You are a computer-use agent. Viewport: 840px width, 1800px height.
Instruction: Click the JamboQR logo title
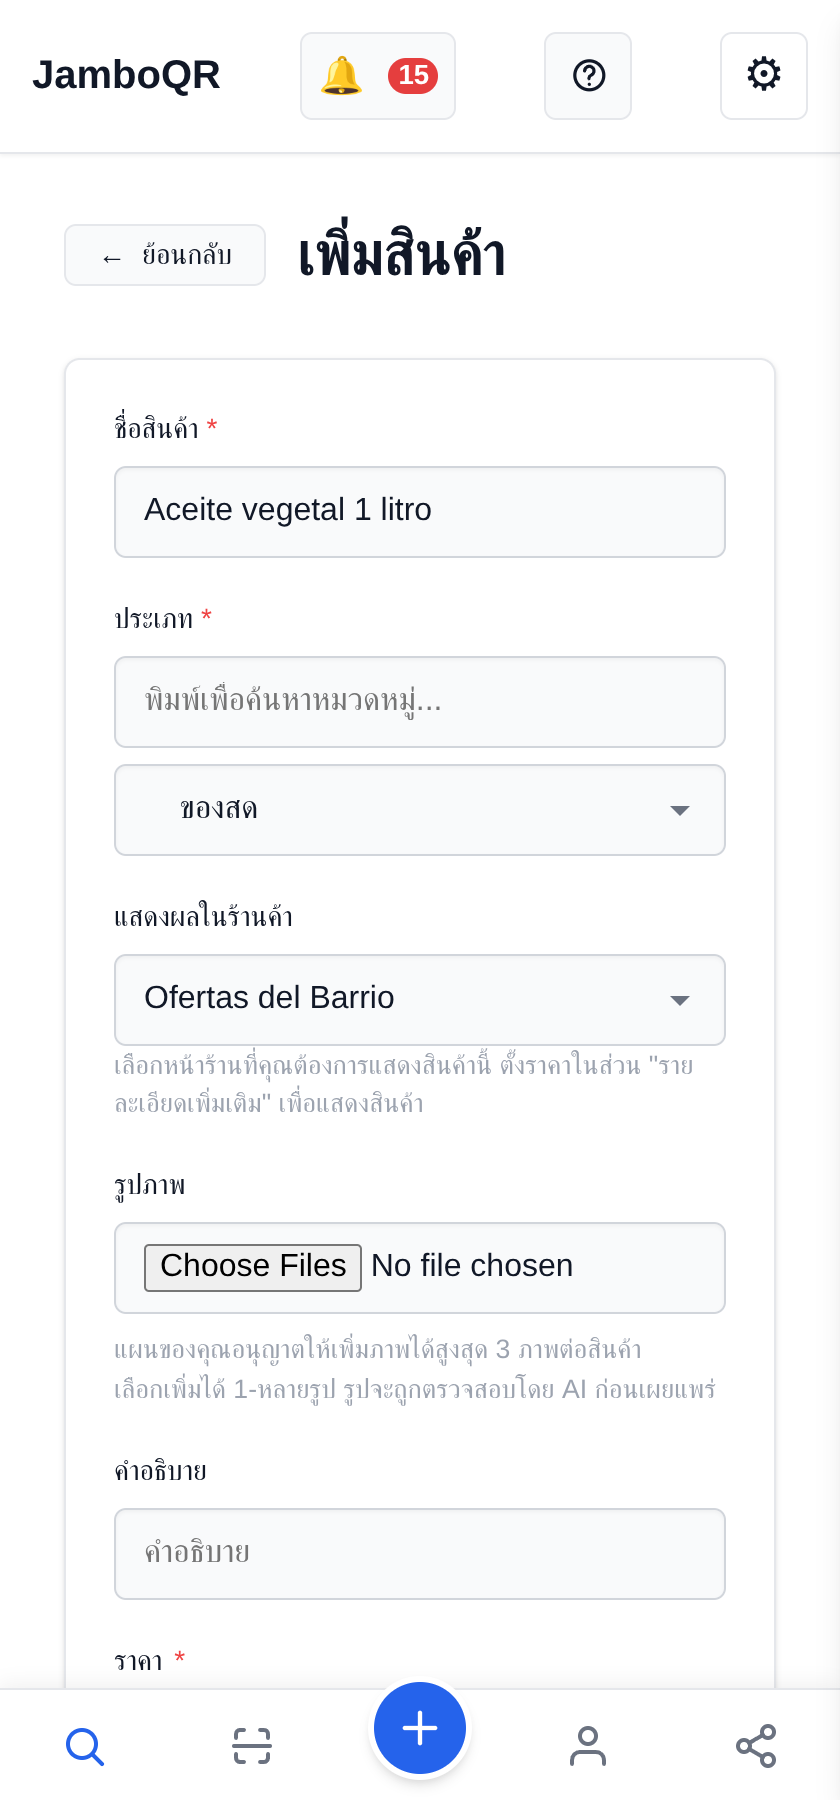[126, 75]
